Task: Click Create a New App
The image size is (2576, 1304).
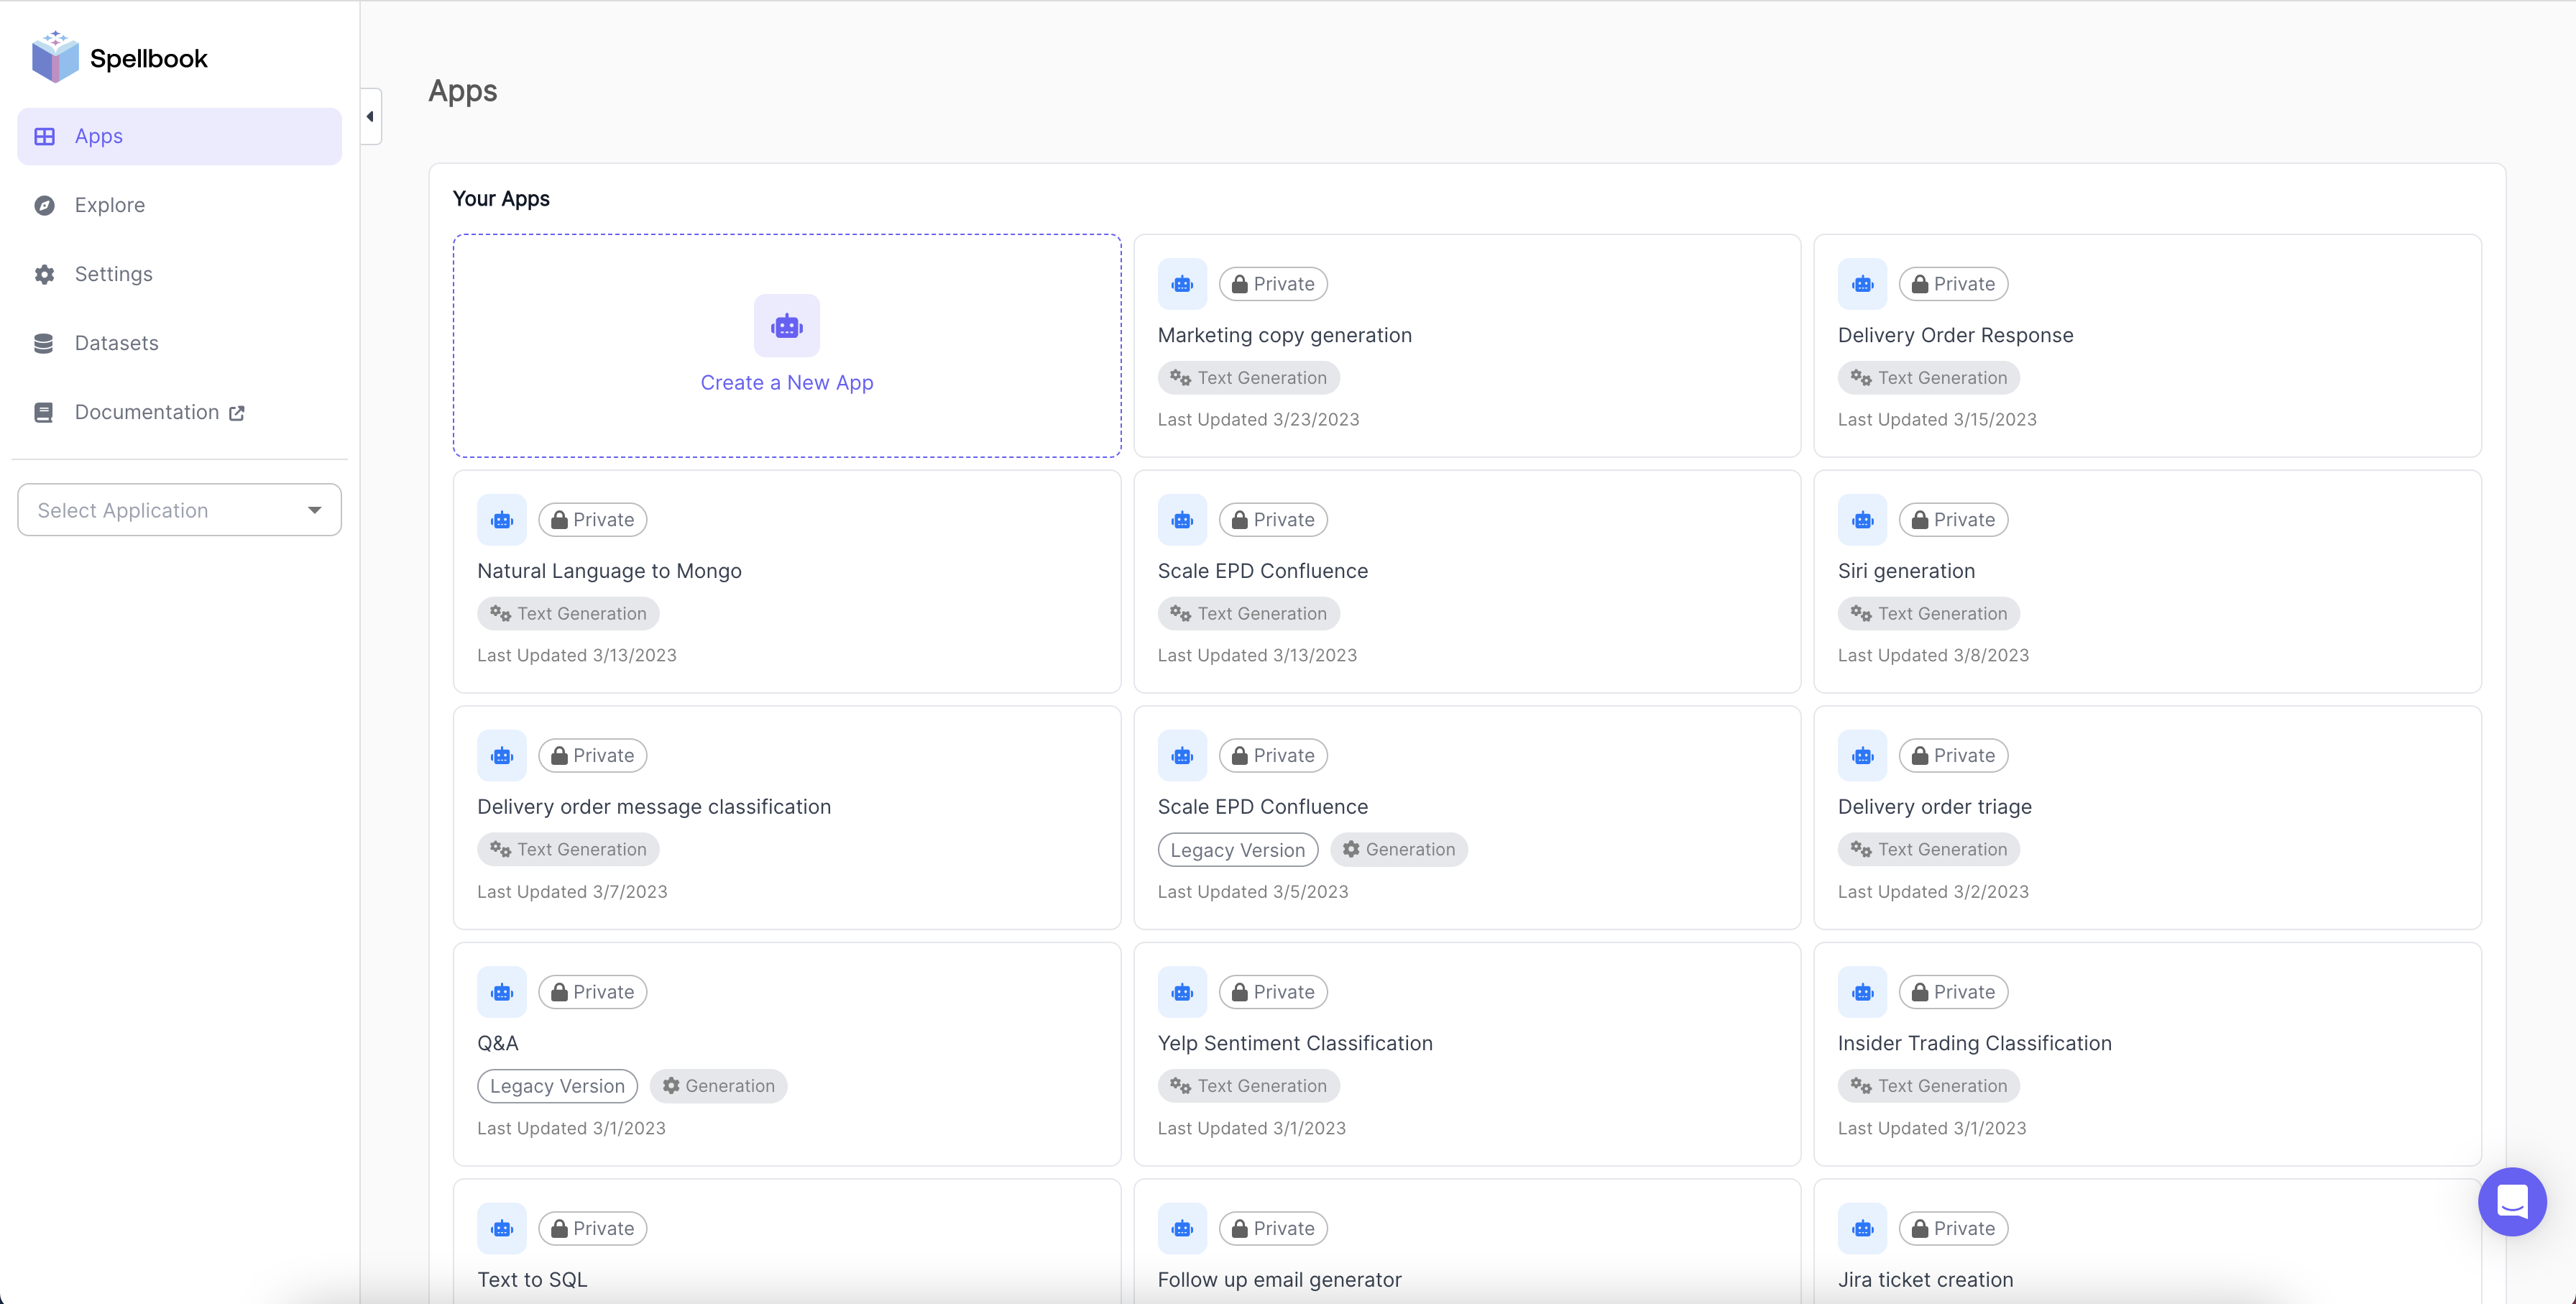Action: [786, 382]
